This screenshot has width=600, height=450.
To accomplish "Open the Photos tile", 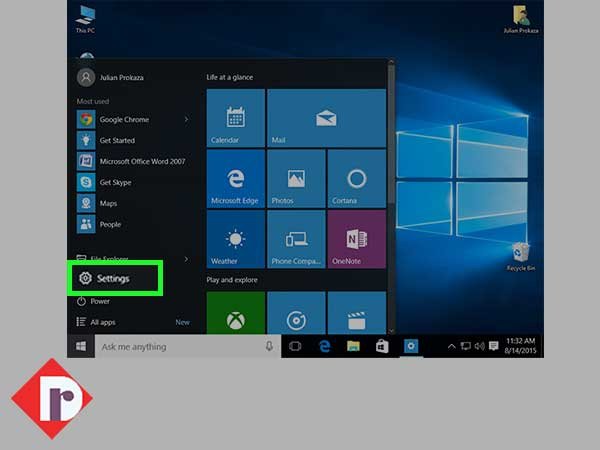I will [296, 179].
